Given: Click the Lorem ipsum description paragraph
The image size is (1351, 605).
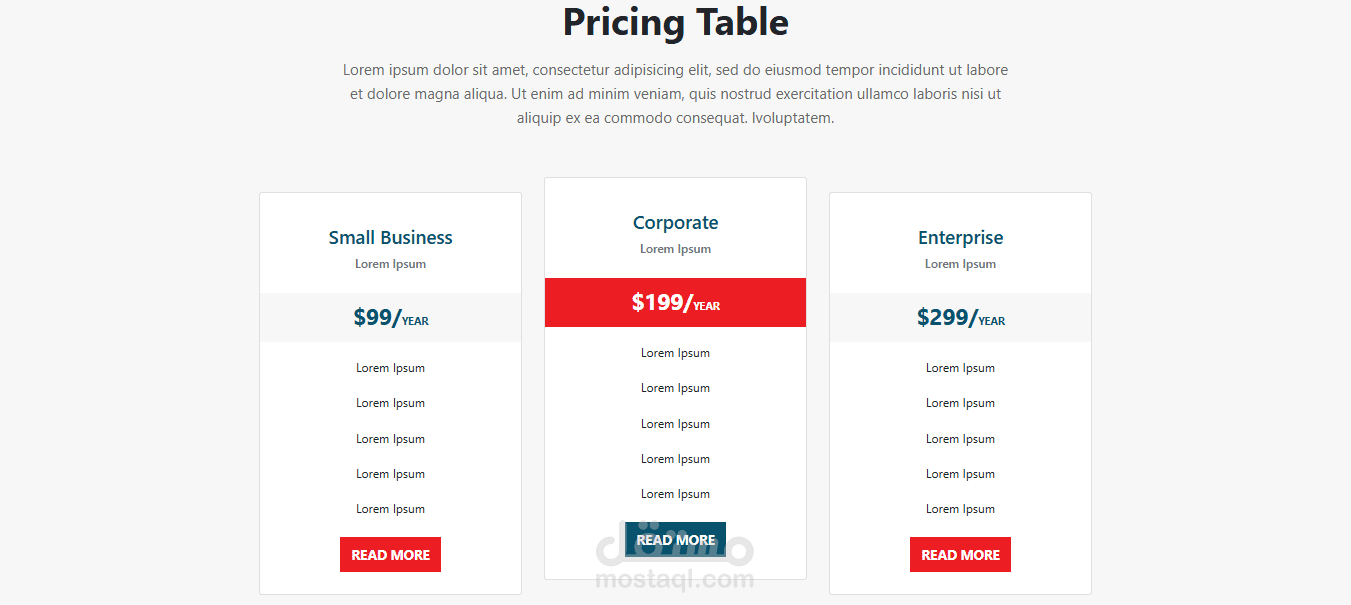Looking at the screenshot, I should tap(675, 94).
